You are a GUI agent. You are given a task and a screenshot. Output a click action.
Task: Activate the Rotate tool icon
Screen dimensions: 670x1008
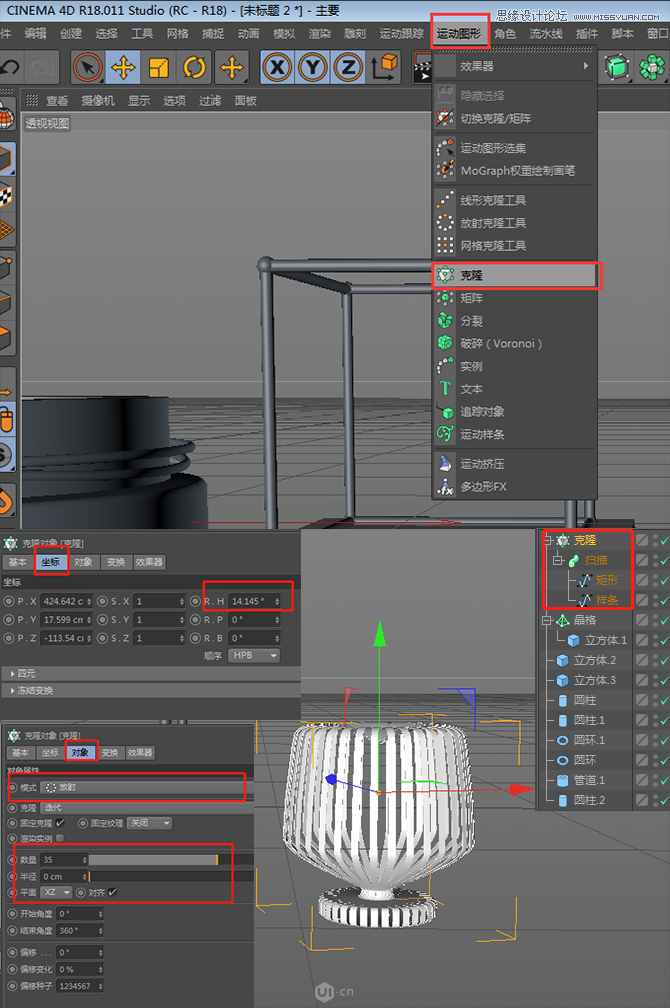point(195,67)
